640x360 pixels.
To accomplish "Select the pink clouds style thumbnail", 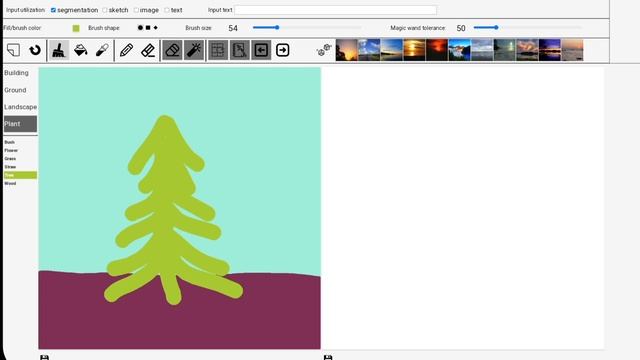I will [527, 50].
